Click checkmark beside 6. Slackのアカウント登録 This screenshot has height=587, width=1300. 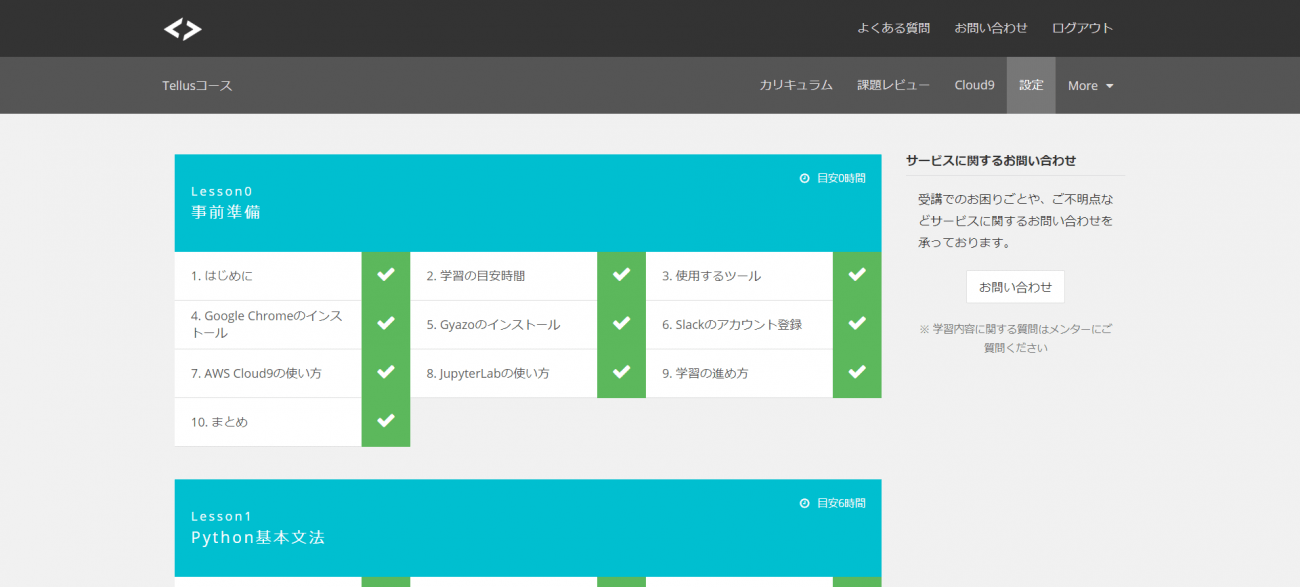pyautogui.click(x=857, y=324)
